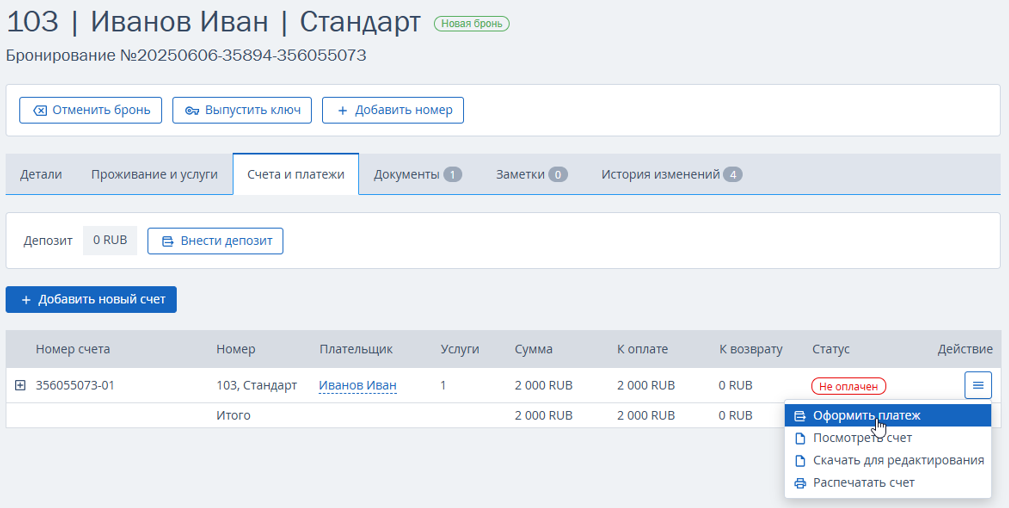Screen dimensions: 1009x508
Task: Click the page title 103 Иванов Иван
Action: coord(213,23)
